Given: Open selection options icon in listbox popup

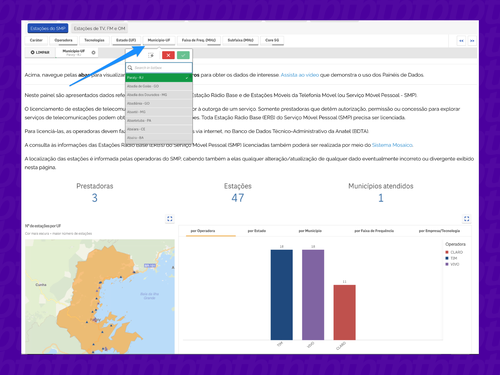Looking at the screenshot, I should (151, 55).
